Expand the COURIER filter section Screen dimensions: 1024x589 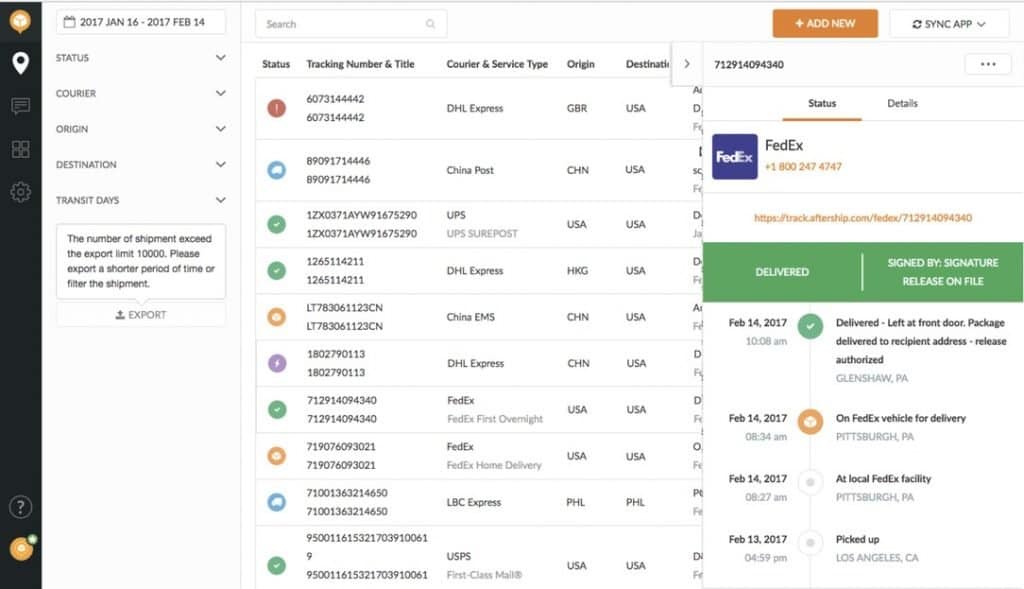point(140,94)
